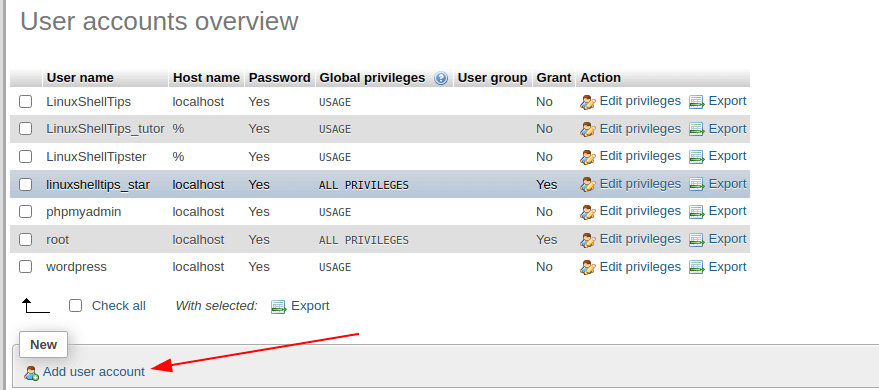Image resolution: width=879 pixels, height=390 pixels.
Task: Select the root user checkbox
Action: (x=25, y=239)
